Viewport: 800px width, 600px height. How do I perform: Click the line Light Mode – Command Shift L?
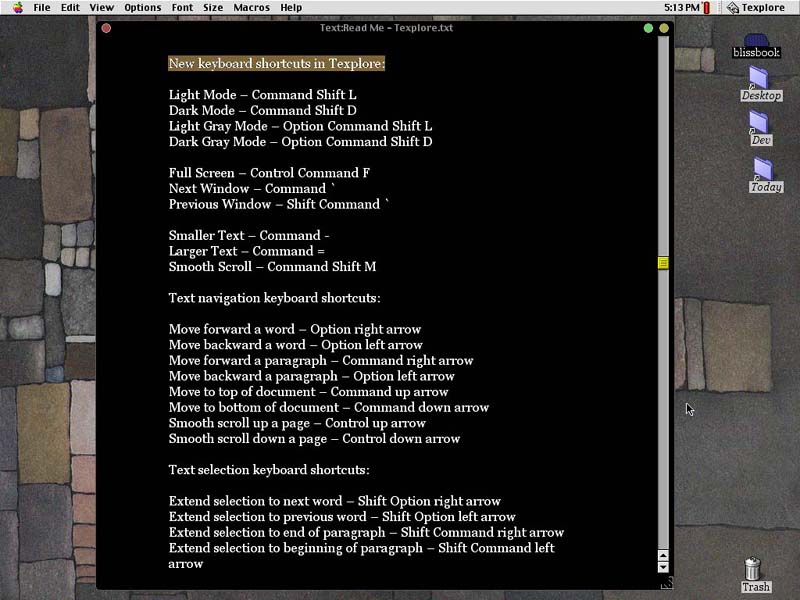(x=263, y=95)
